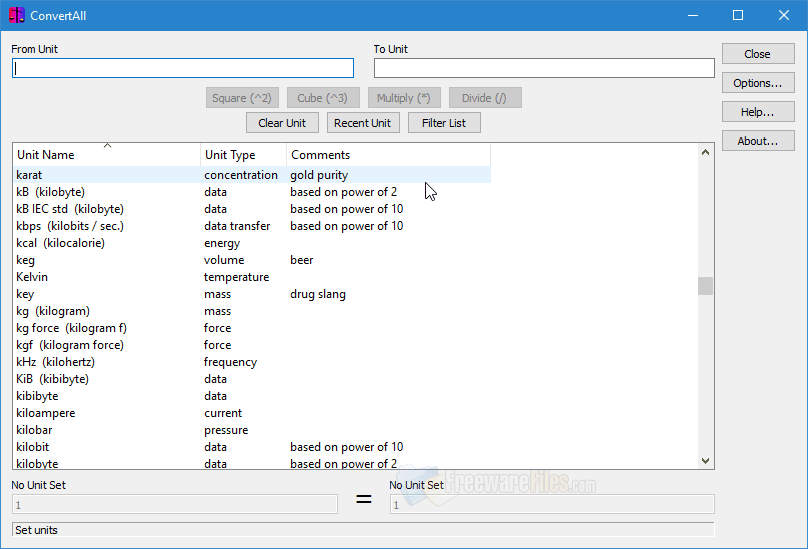The image size is (808, 549).
Task: Select the kB (kilobyte) row
Action: (252, 192)
